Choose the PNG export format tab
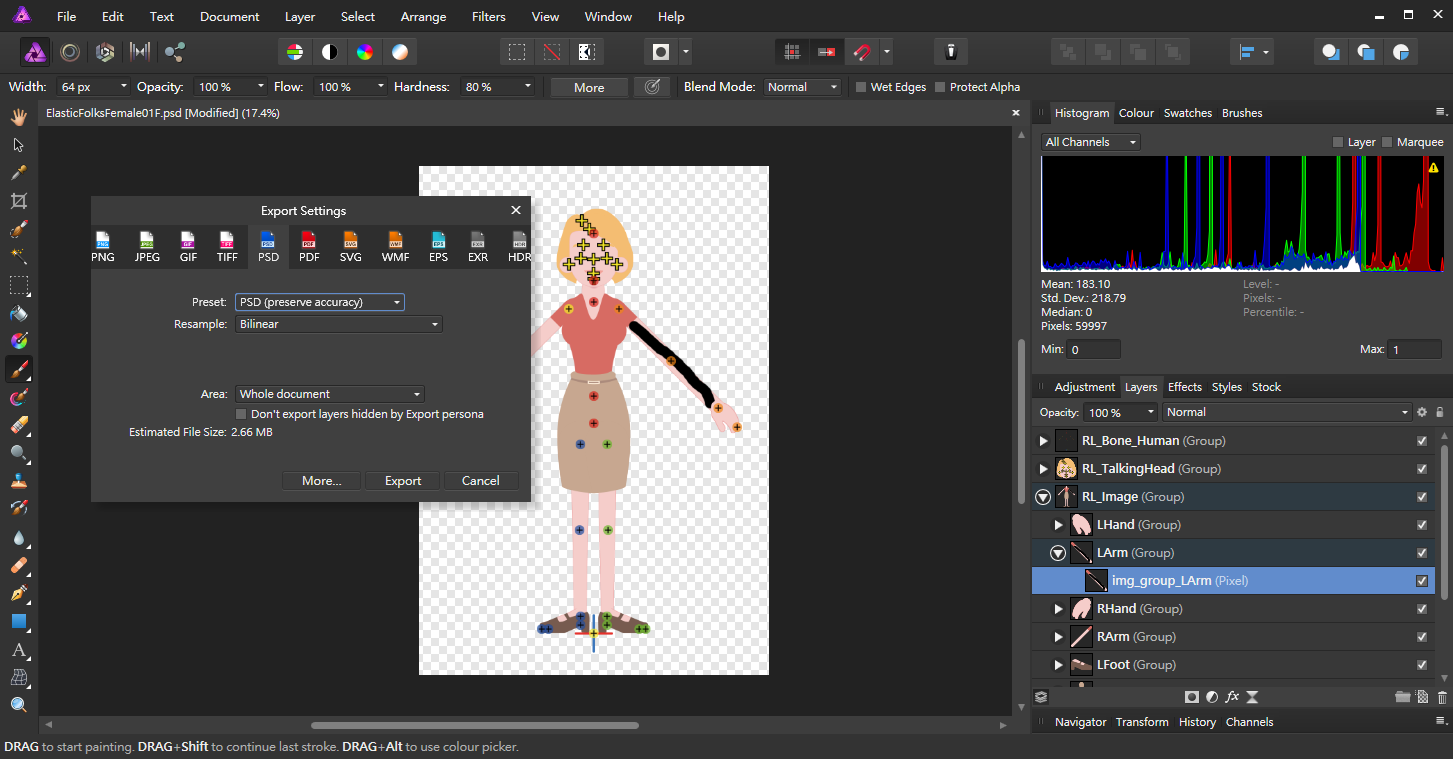Image resolution: width=1453 pixels, height=759 pixels. click(103, 246)
